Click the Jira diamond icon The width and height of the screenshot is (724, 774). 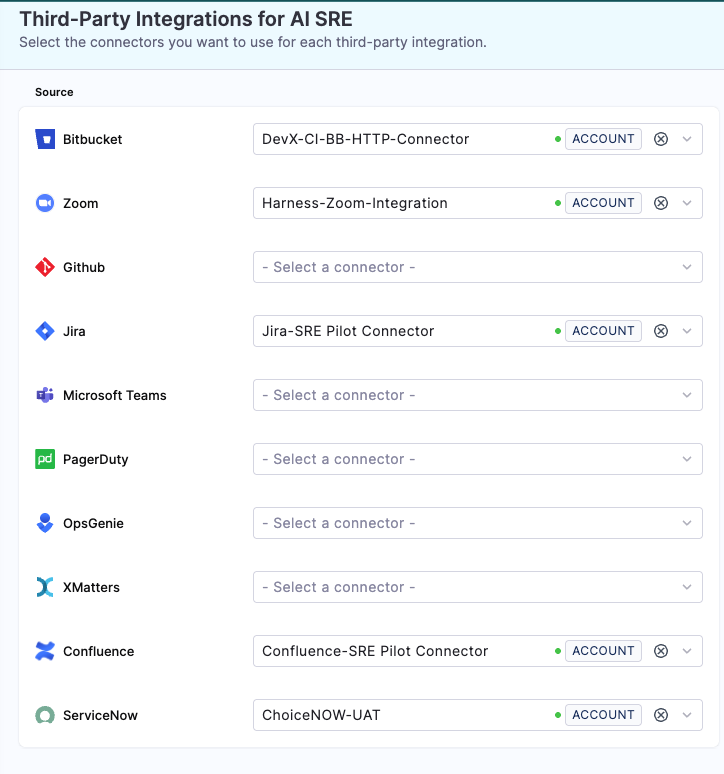point(45,331)
